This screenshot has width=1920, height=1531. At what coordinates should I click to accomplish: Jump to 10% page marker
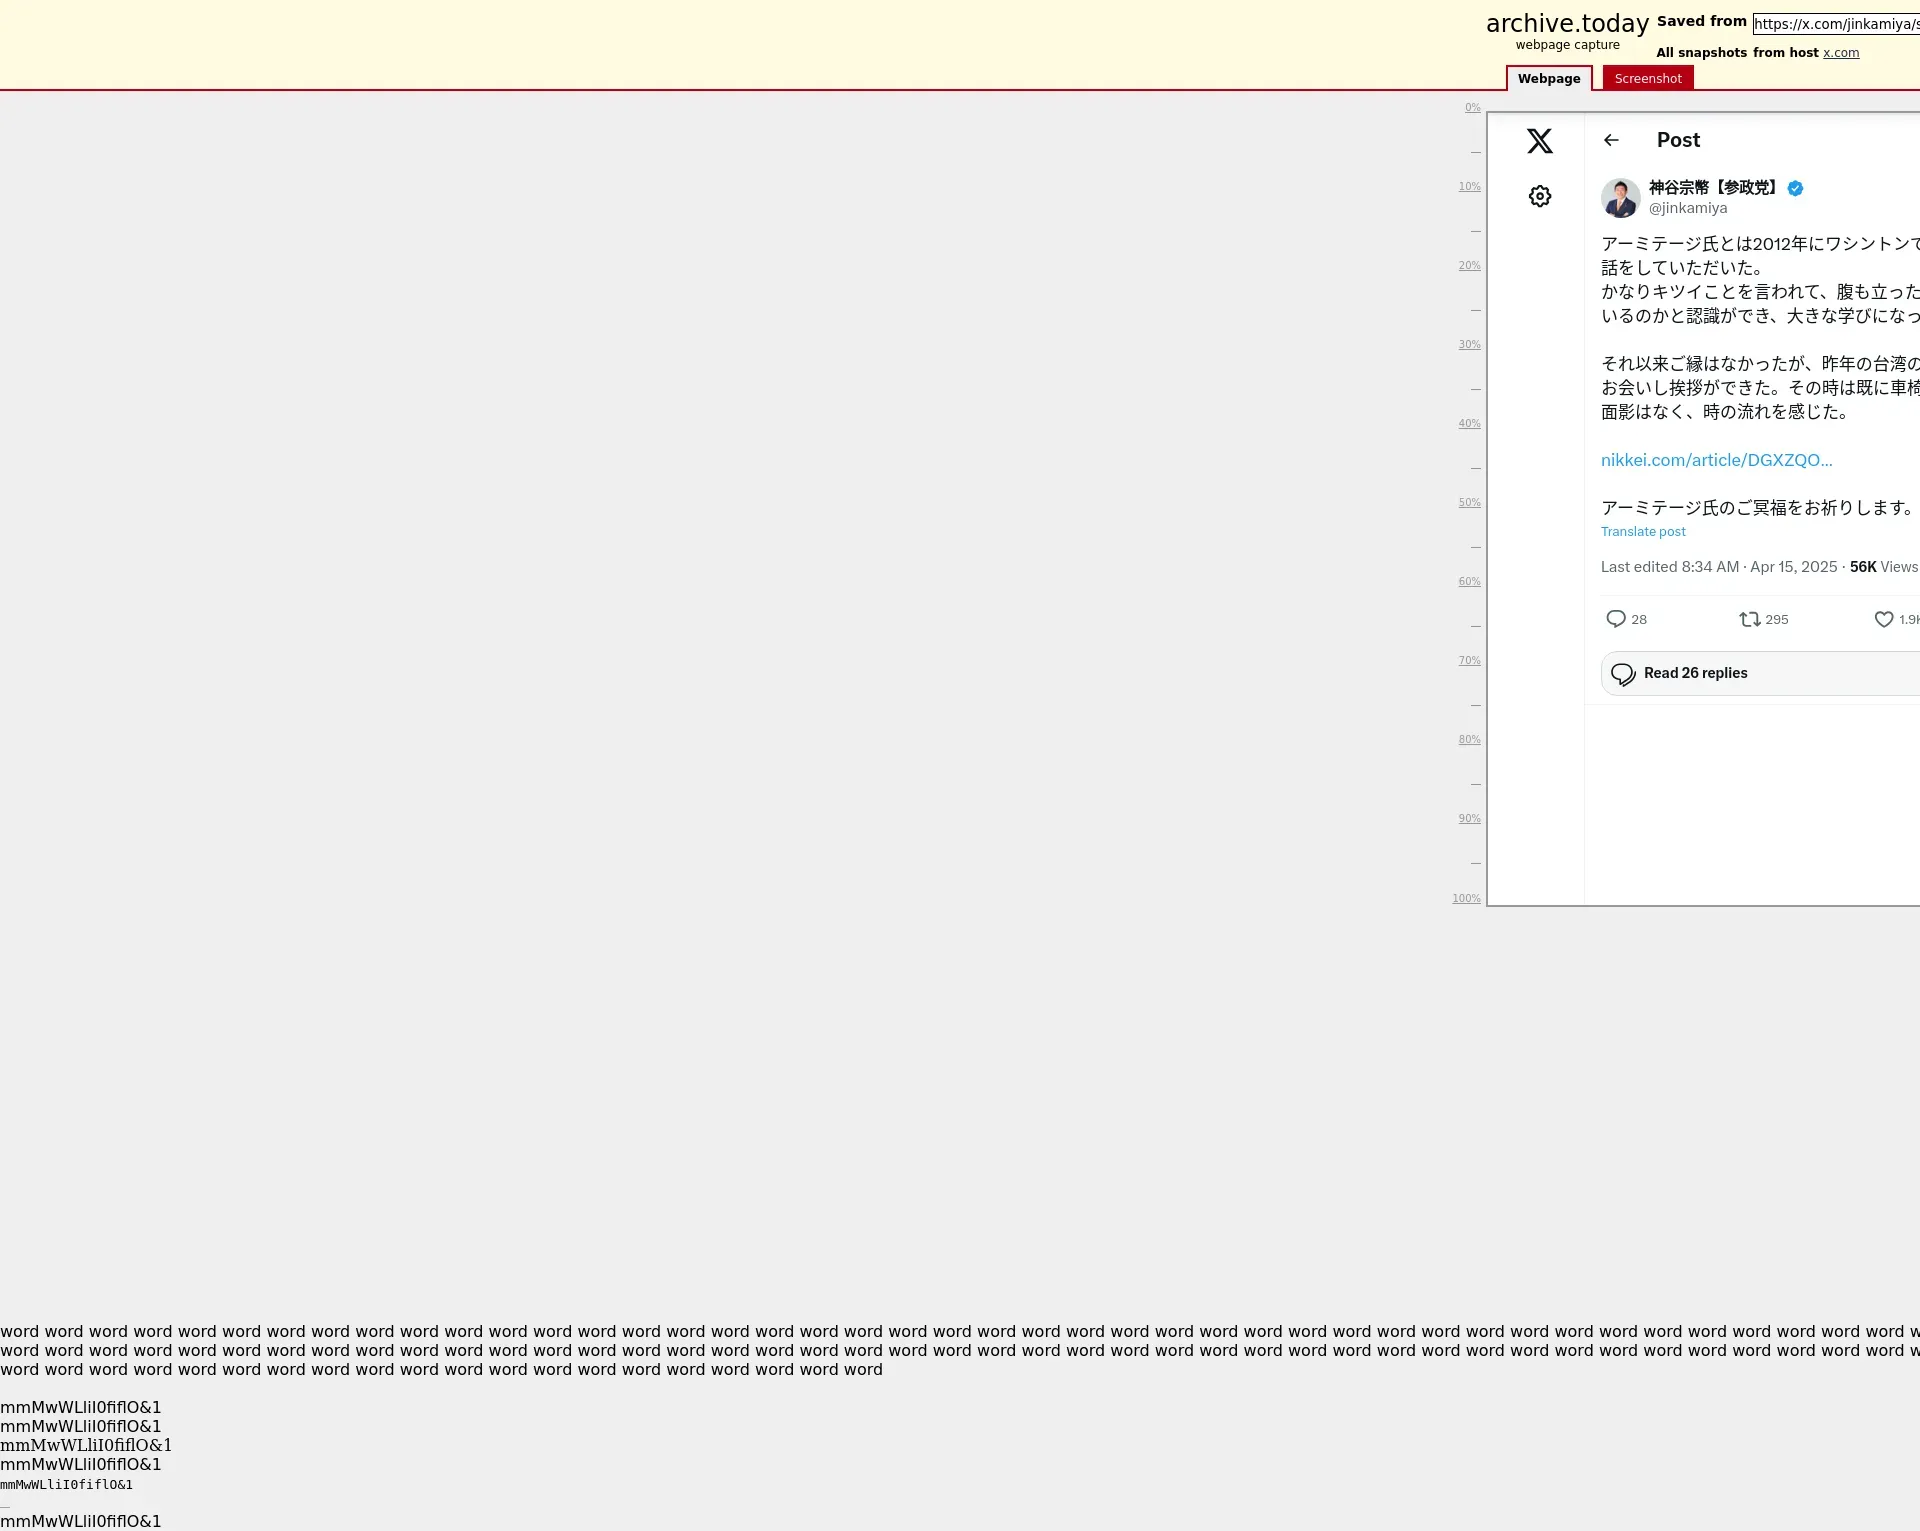(1468, 187)
